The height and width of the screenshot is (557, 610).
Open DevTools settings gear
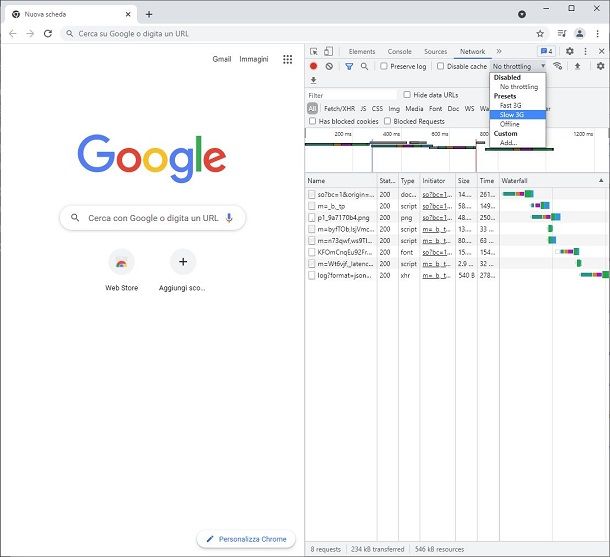570,51
